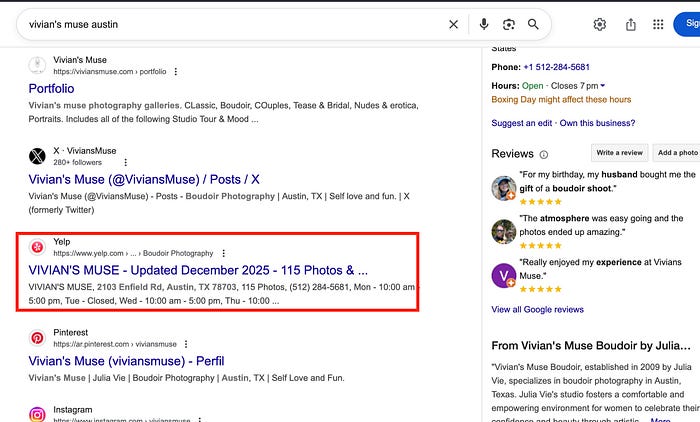
Task: Open search by image camera icon
Action: [508, 24]
